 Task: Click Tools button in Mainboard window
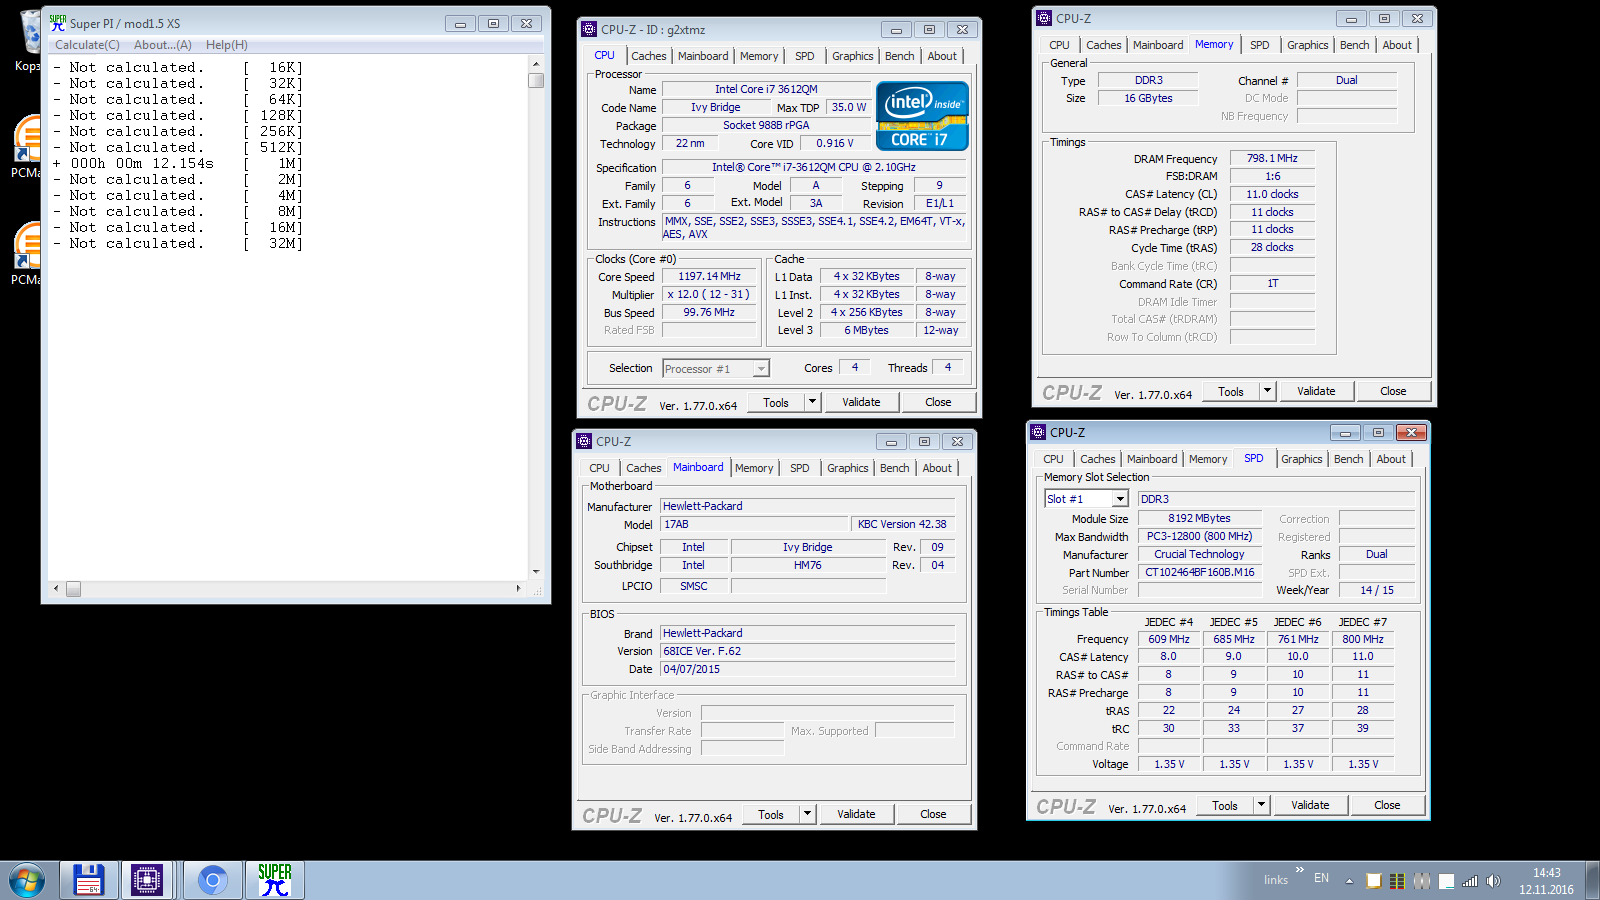(771, 814)
